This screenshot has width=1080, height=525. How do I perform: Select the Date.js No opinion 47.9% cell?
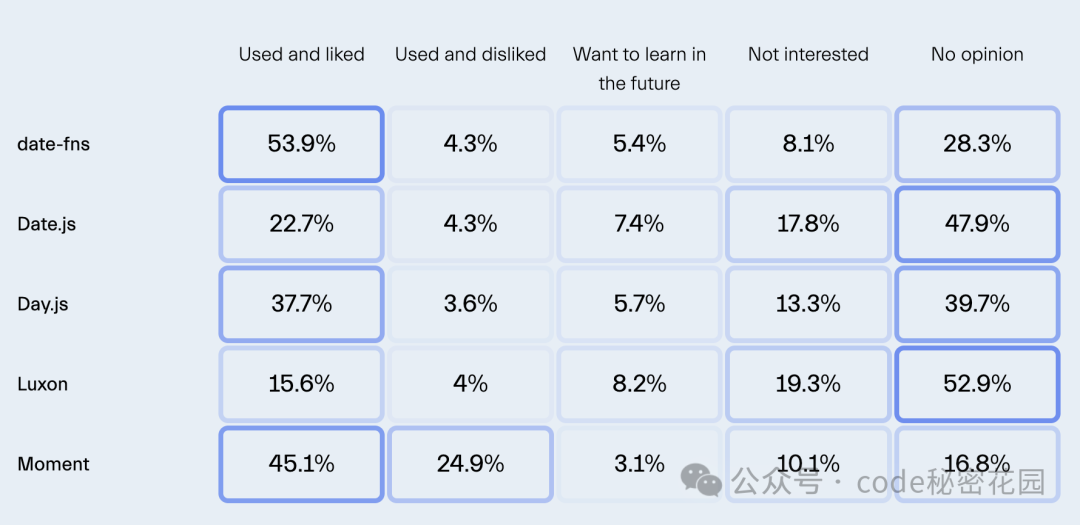click(977, 224)
